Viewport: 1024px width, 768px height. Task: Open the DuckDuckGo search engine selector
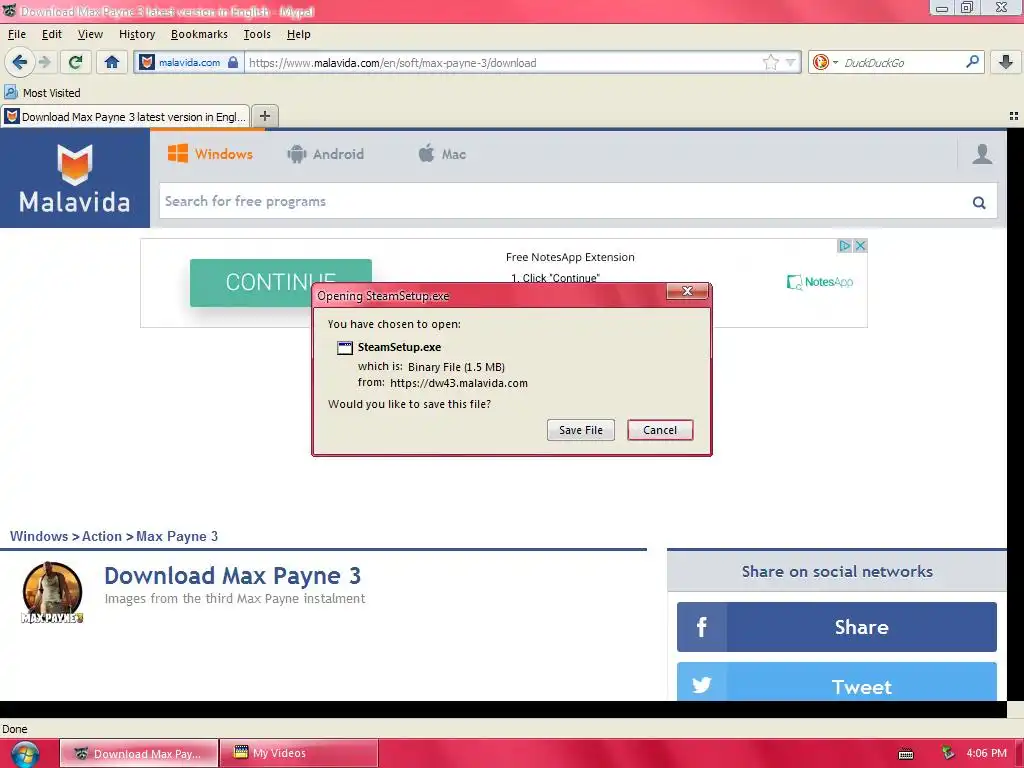tap(825, 63)
